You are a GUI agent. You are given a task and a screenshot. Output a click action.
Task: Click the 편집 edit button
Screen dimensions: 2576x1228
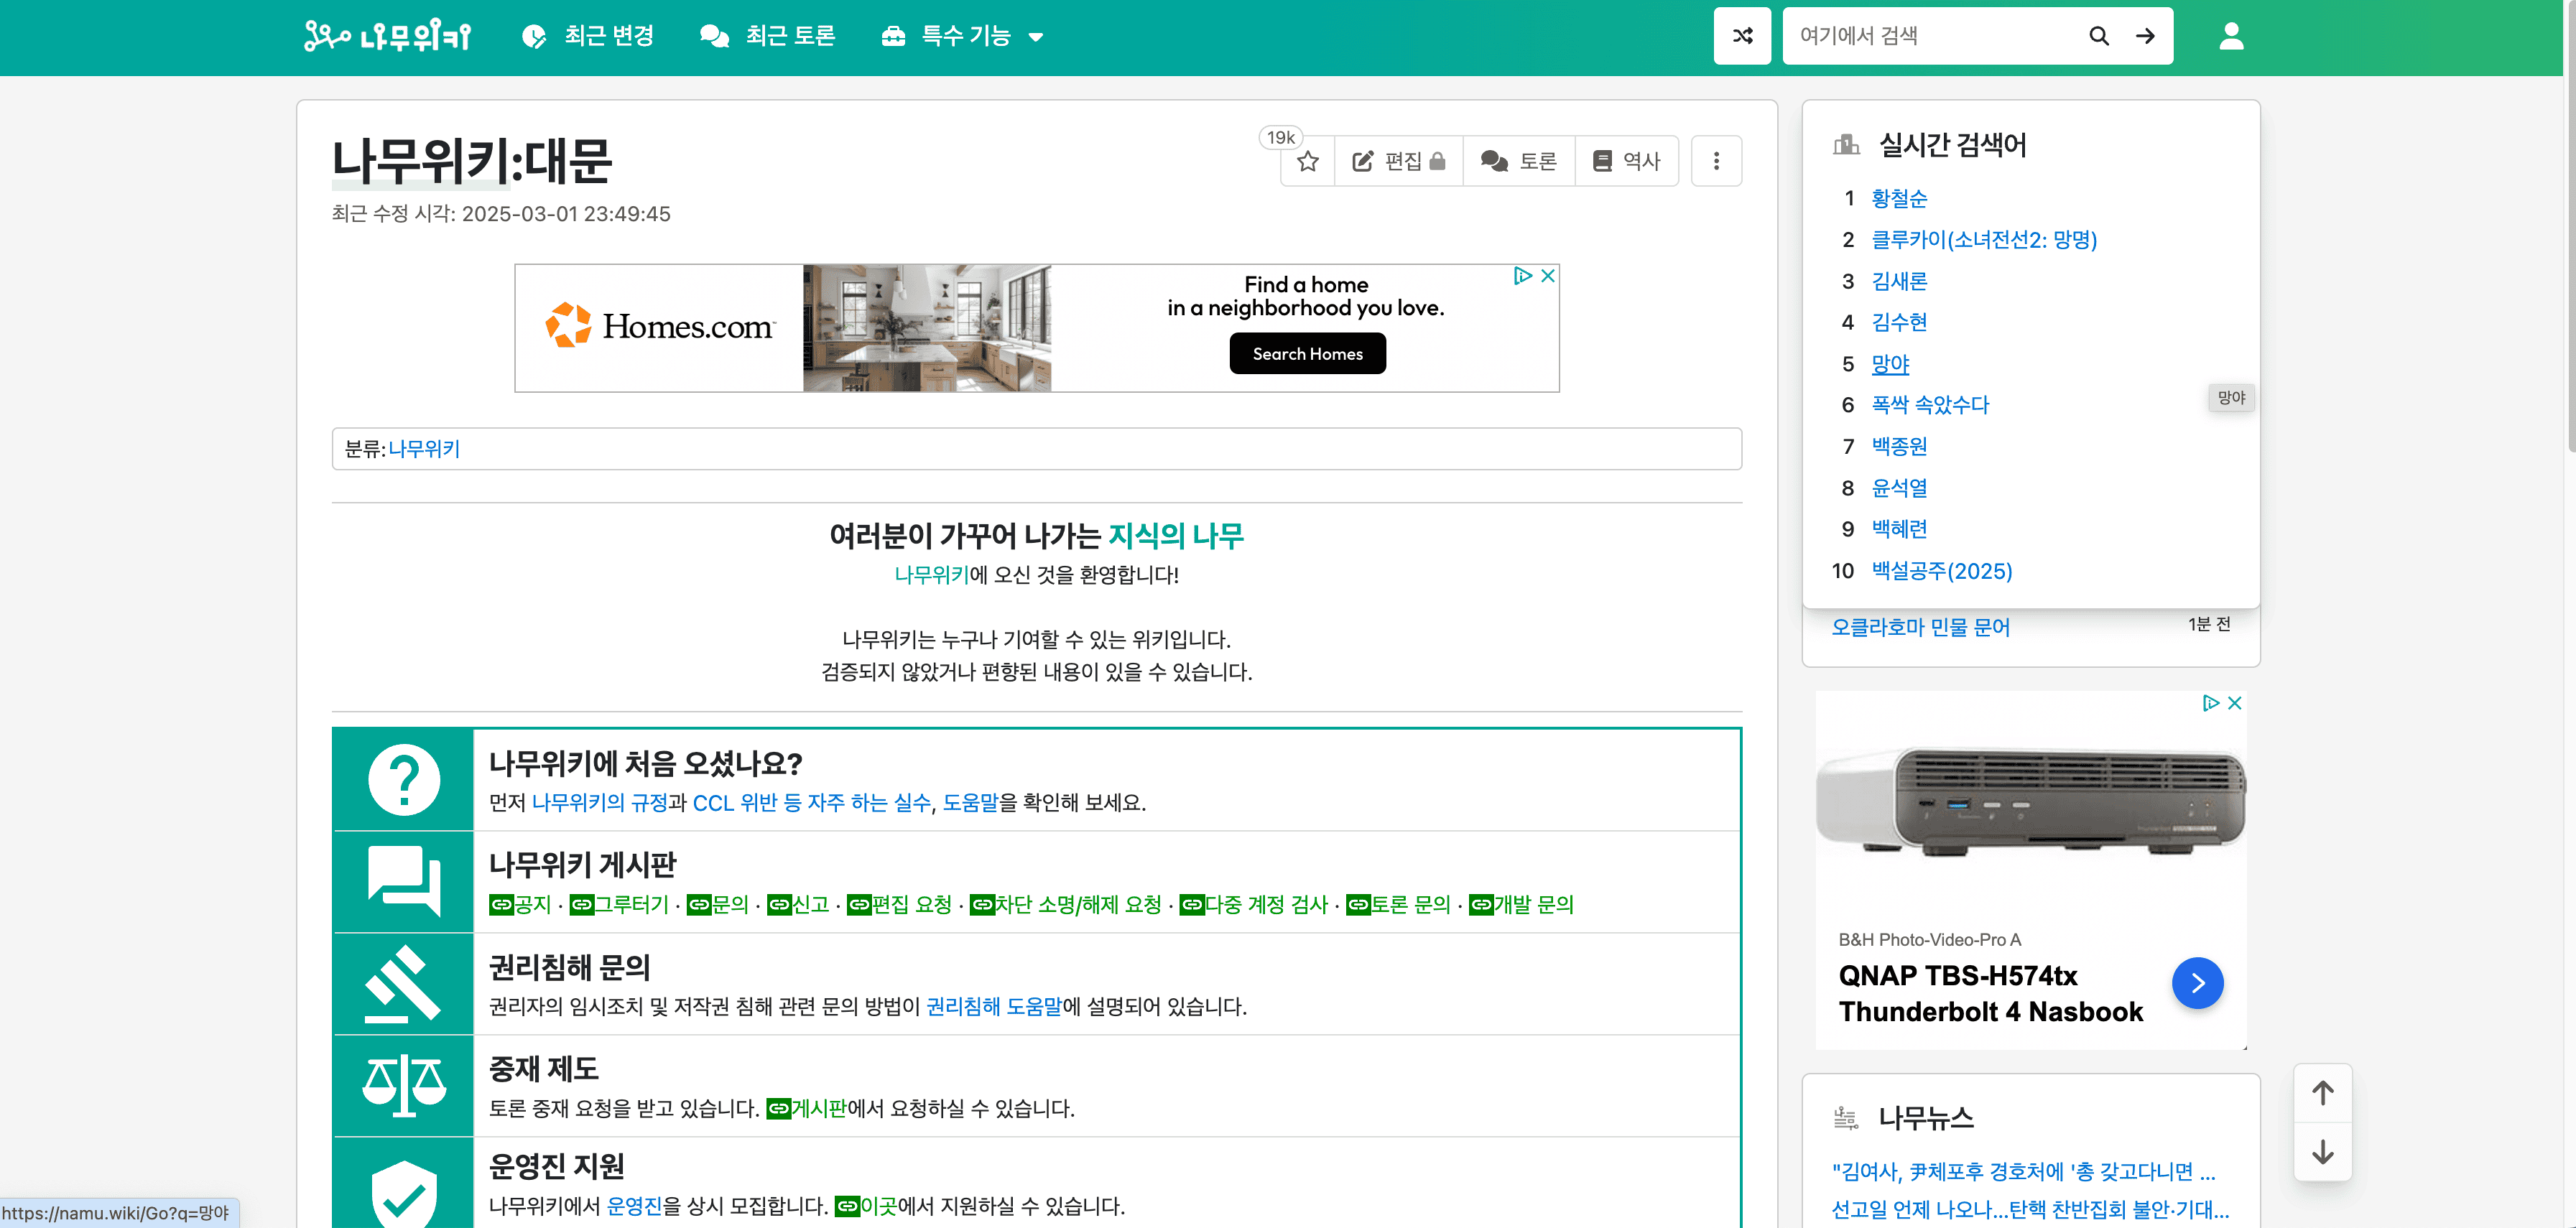1398,161
